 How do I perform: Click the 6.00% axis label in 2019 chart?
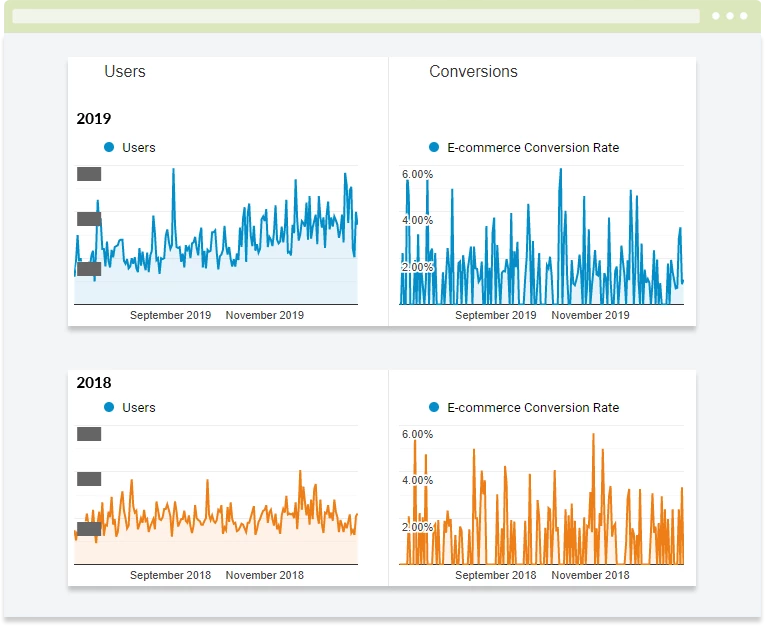[417, 174]
